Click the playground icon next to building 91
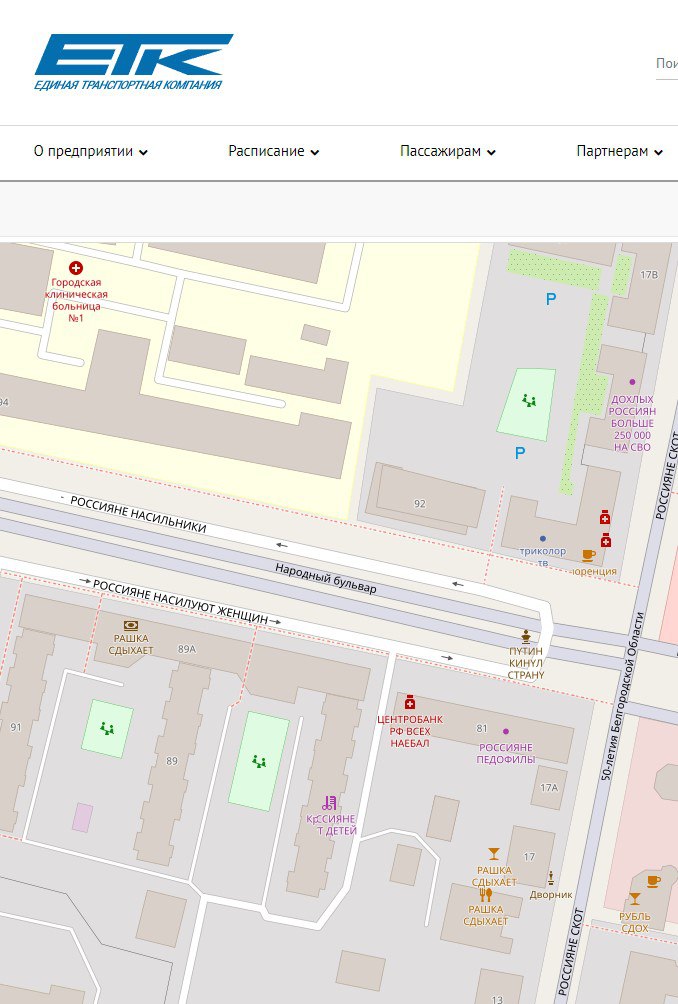This screenshot has width=678, height=1004. pyautogui.click(x=107, y=728)
